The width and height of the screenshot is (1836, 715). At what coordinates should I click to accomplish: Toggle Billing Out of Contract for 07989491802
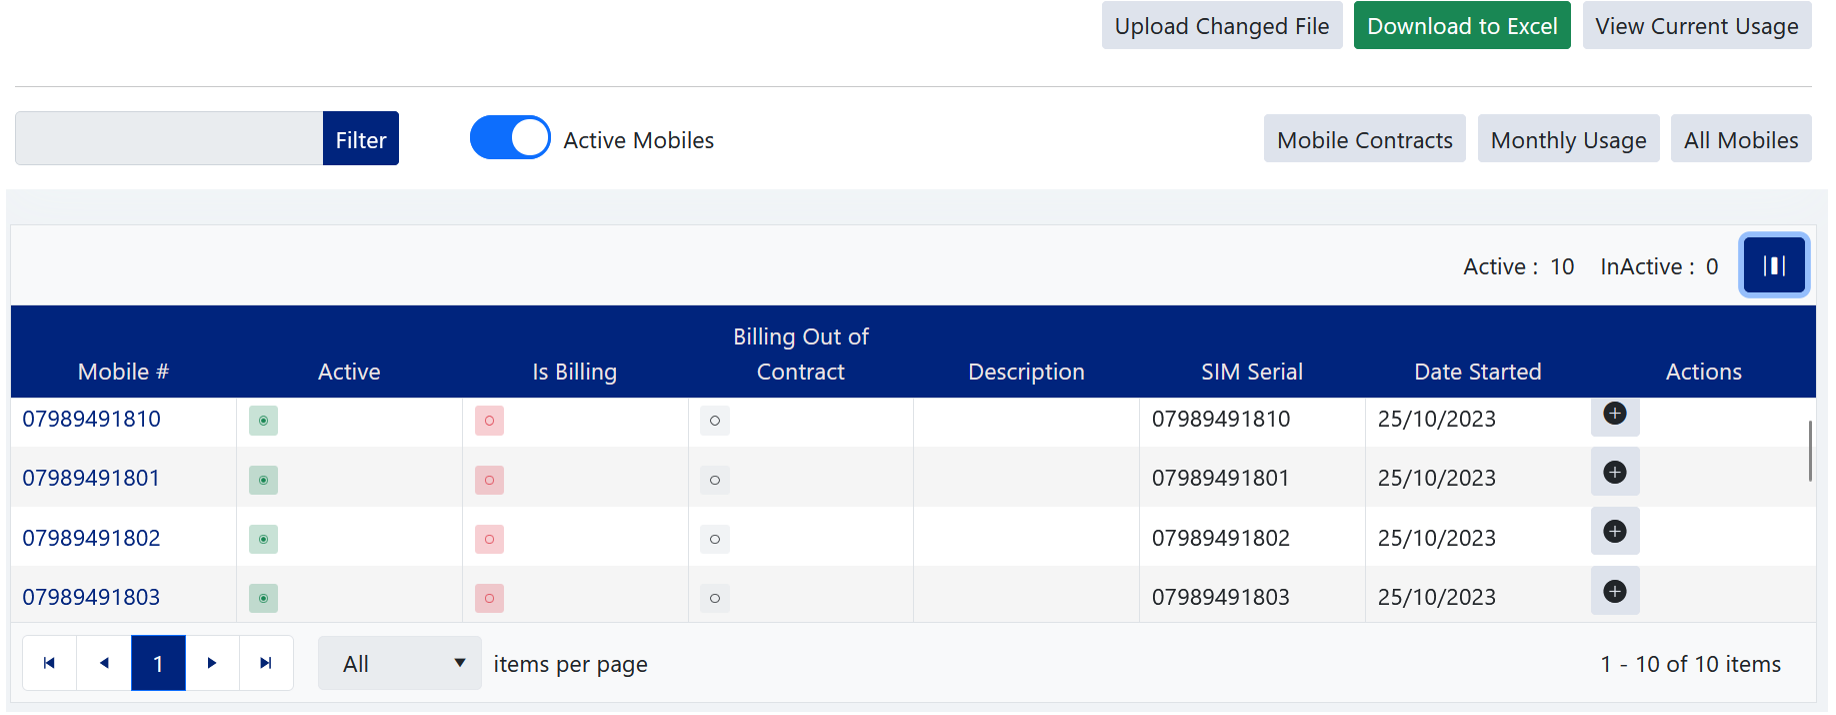tap(715, 539)
